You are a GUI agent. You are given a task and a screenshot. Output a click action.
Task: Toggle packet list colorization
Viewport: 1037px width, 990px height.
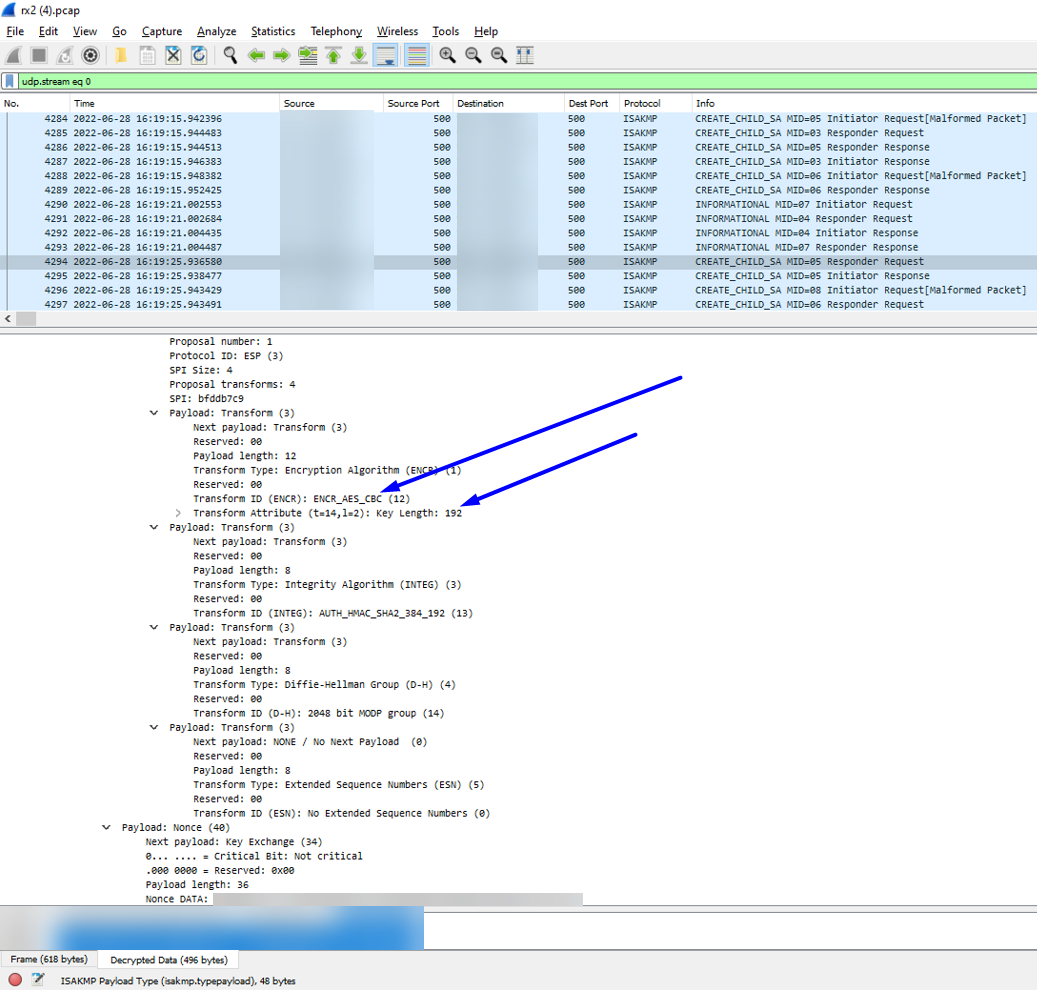[x=416, y=55]
